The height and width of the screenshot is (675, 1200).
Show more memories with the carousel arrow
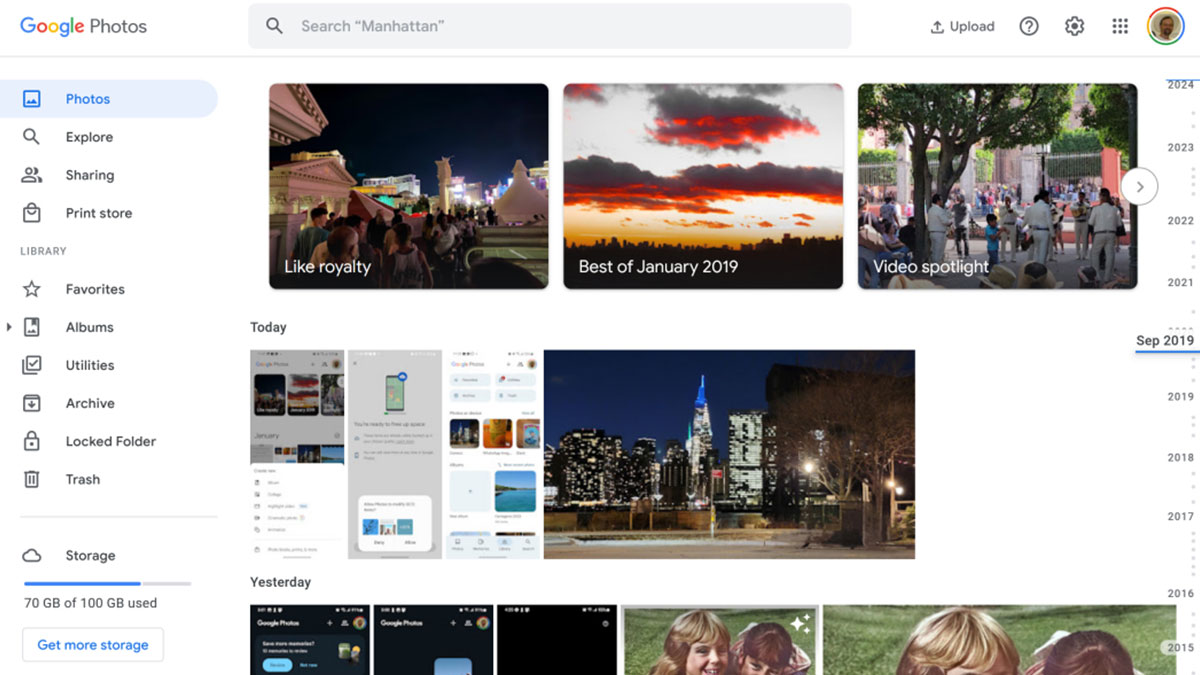coord(1139,186)
